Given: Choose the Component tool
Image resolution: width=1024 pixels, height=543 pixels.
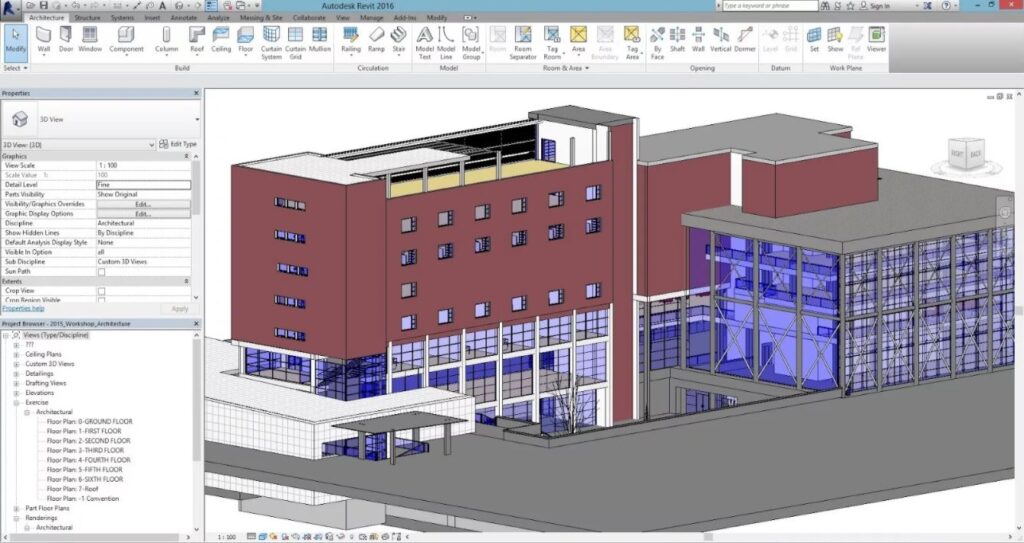Looking at the screenshot, I should pos(126,41).
